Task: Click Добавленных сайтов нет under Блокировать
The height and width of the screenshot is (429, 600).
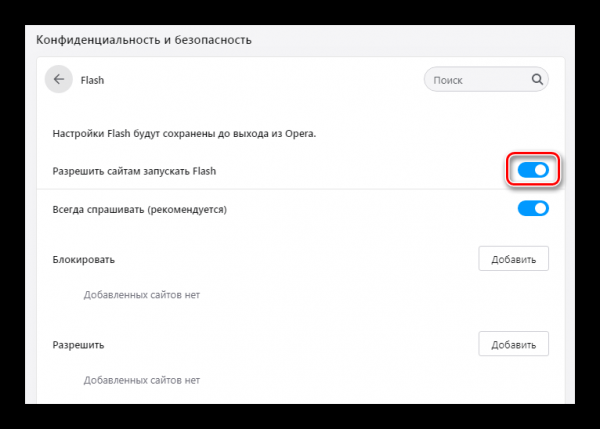Action: coord(142,295)
